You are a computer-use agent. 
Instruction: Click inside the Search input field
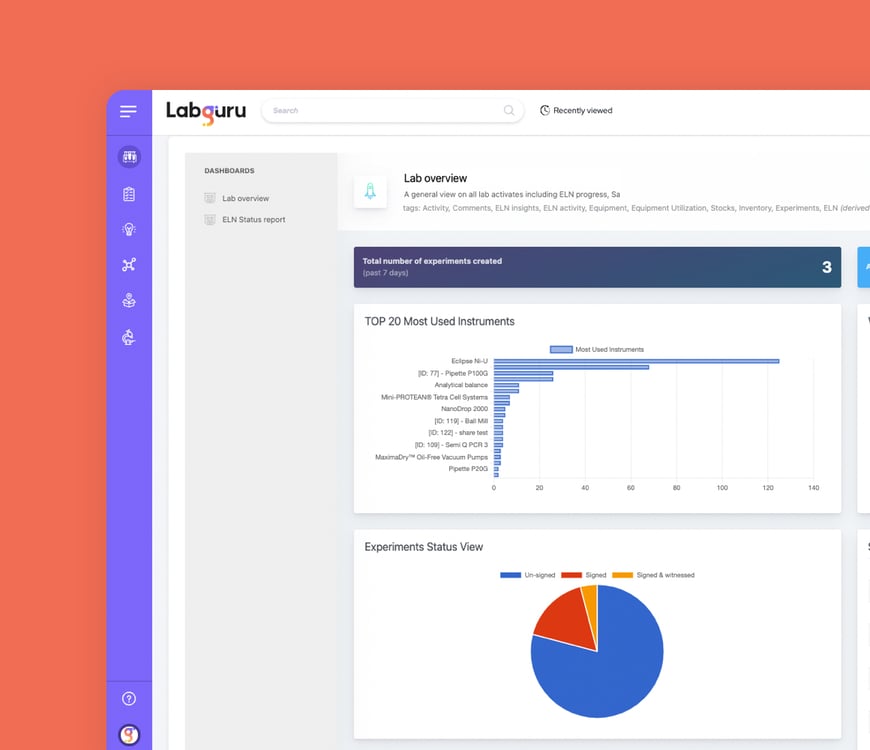coord(390,110)
